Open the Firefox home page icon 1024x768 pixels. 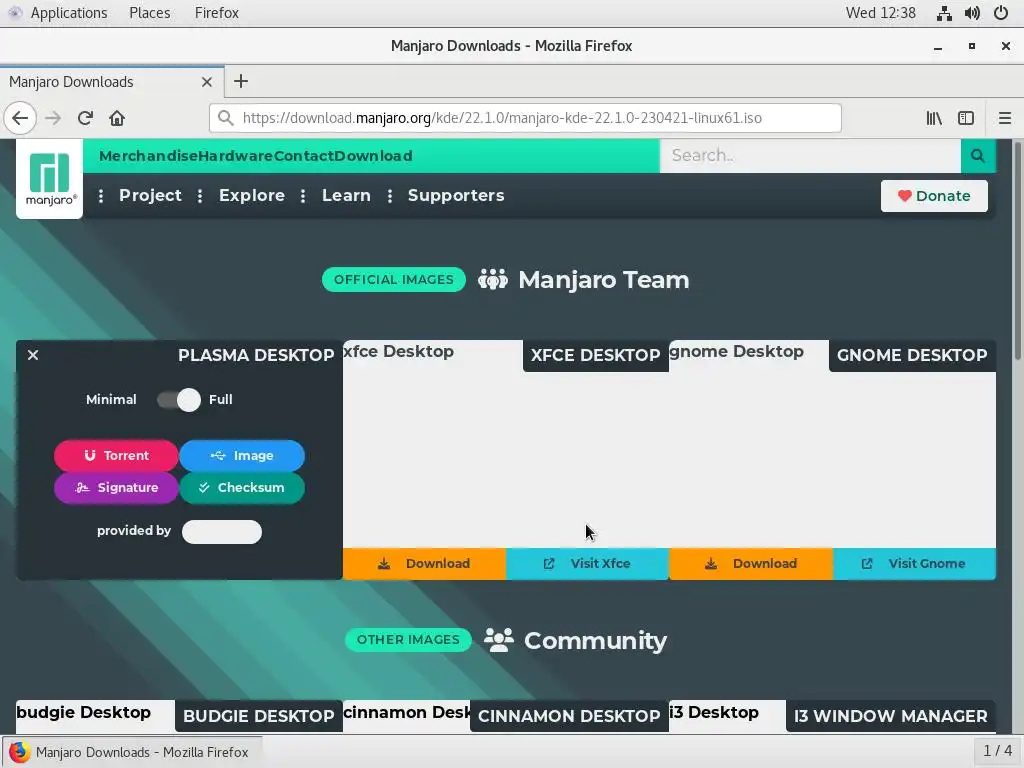[117, 118]
